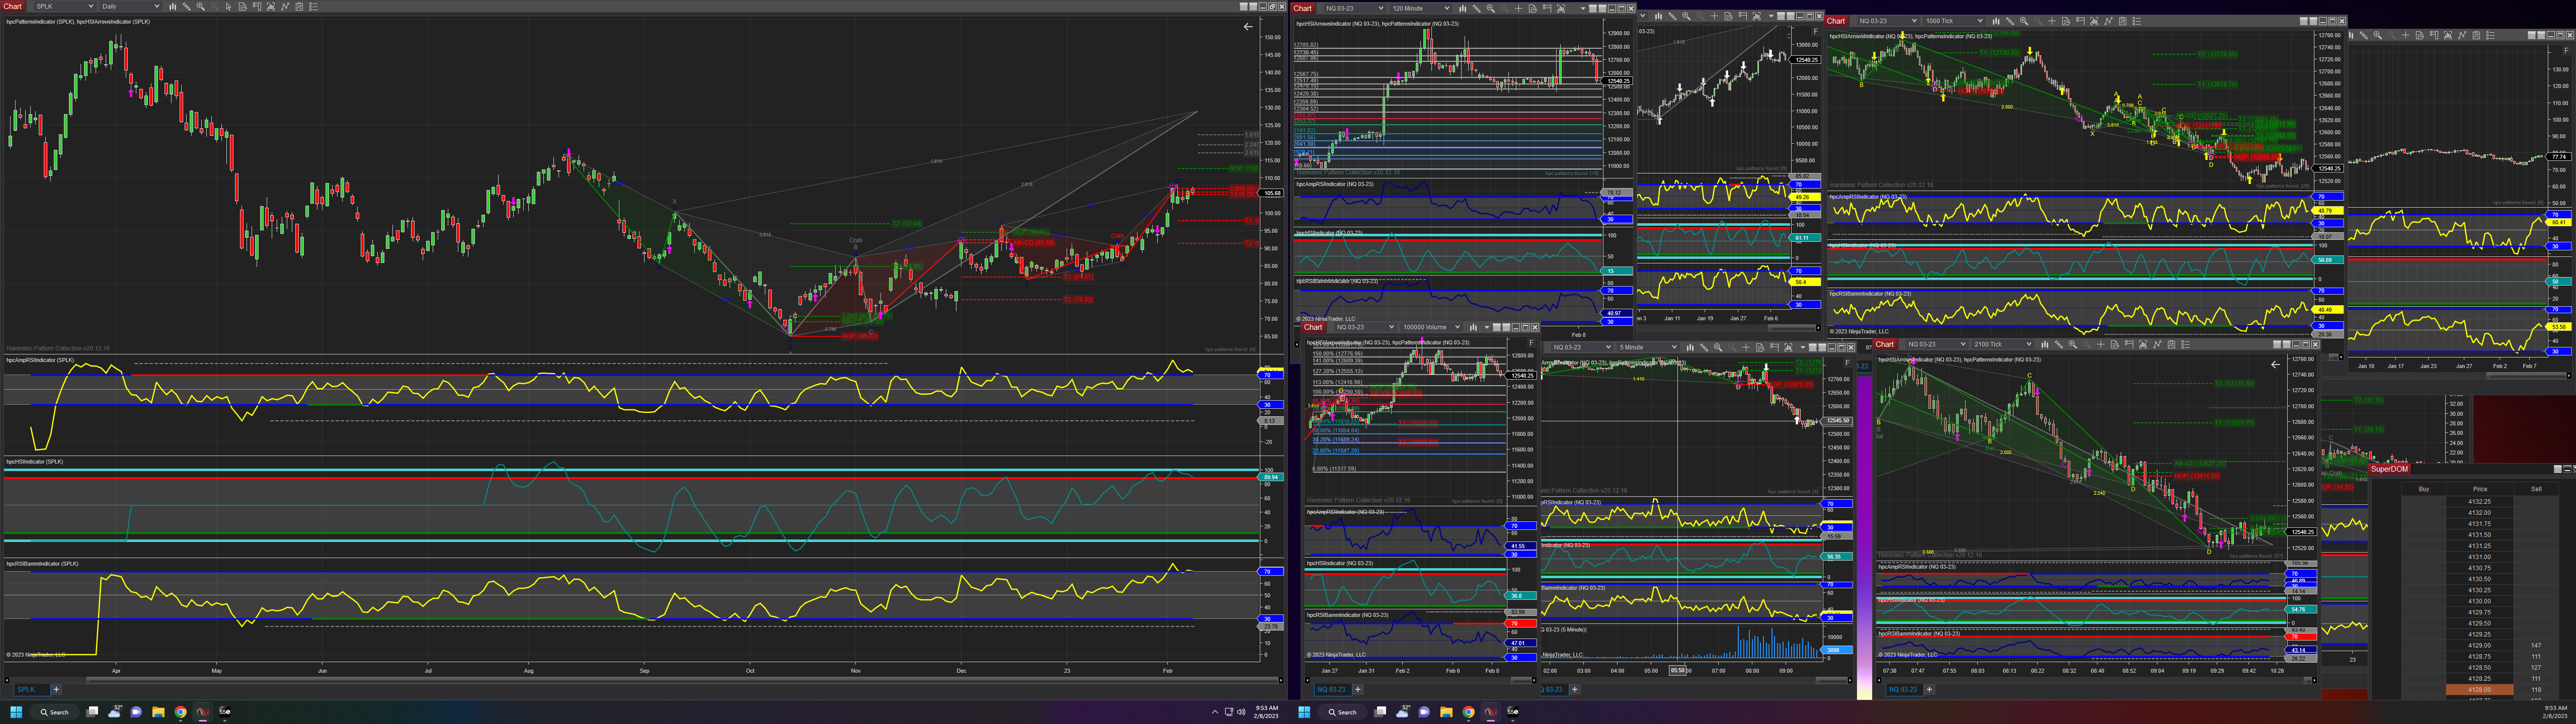Open 120 Minute interval dropdown
Image resolution: width=2576 pixels, height=724 pixels.
pos(1447,9)
